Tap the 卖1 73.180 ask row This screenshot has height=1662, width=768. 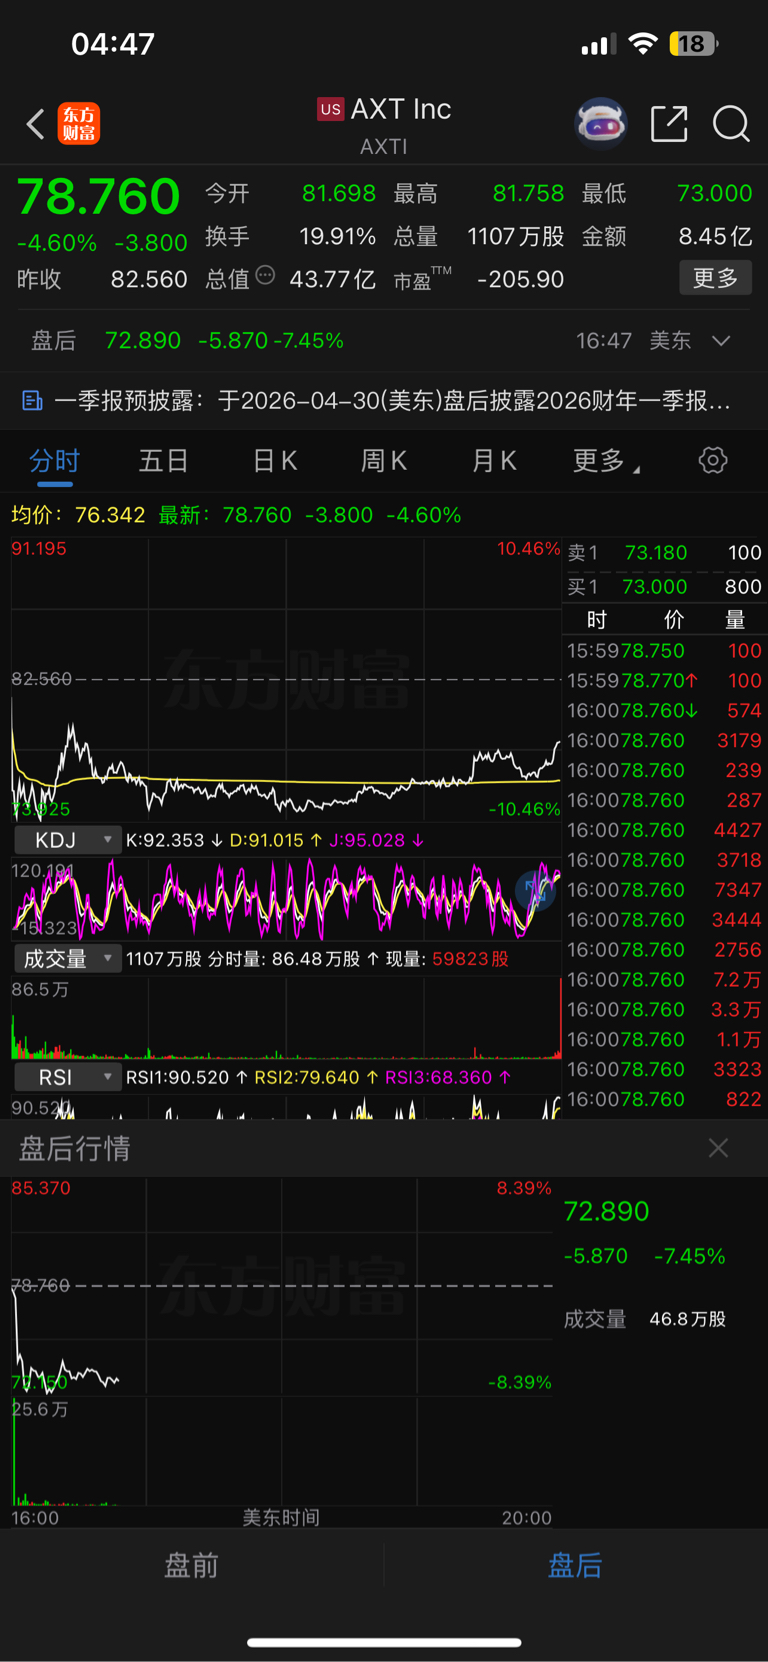[x=664, y=553]
